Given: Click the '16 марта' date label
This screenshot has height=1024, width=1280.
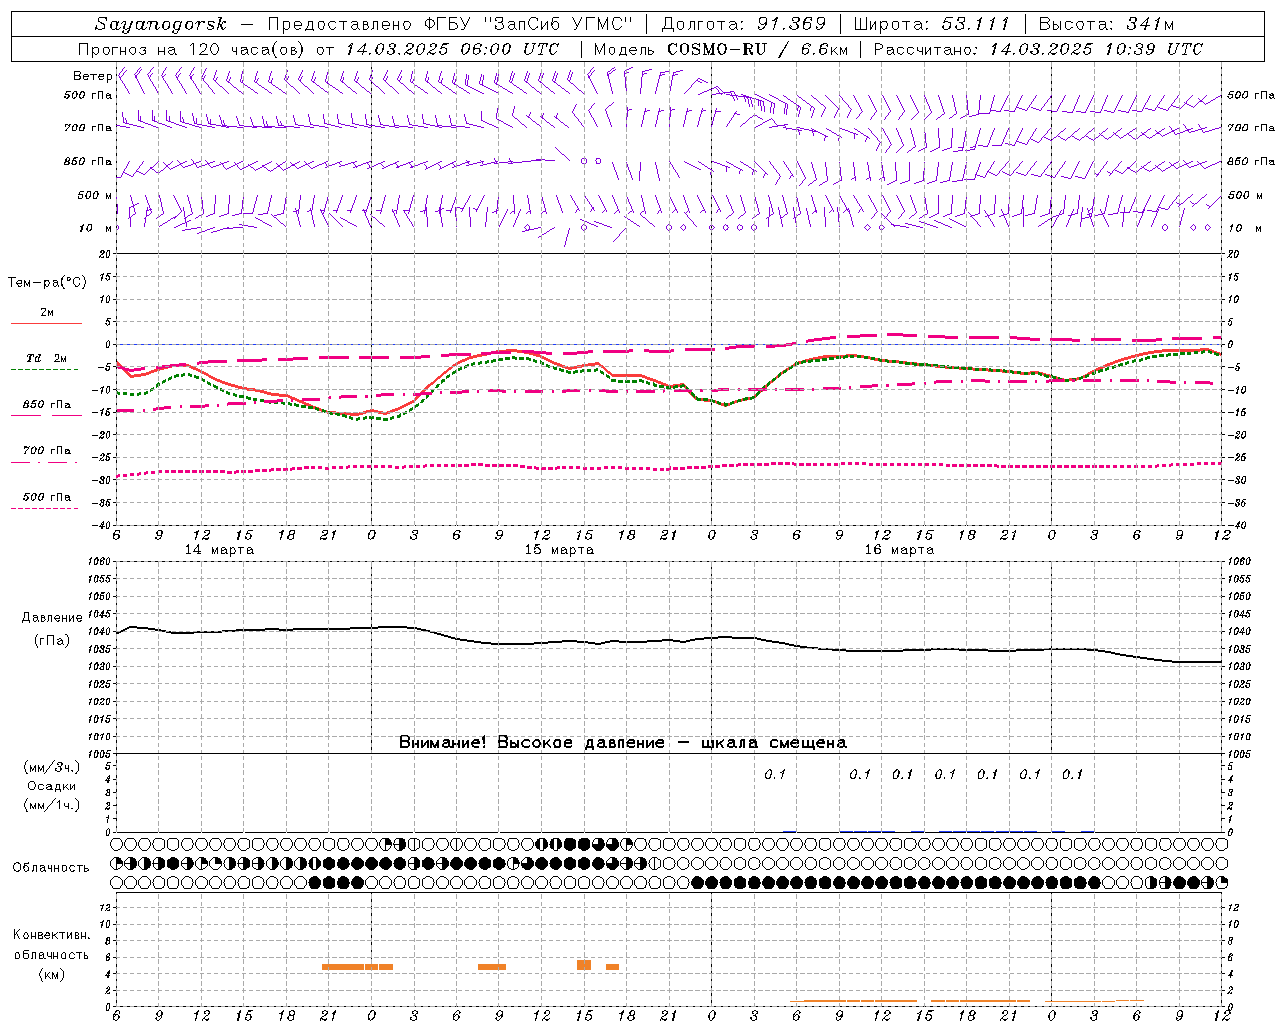Looking at the screenshot, I should 899,550.
